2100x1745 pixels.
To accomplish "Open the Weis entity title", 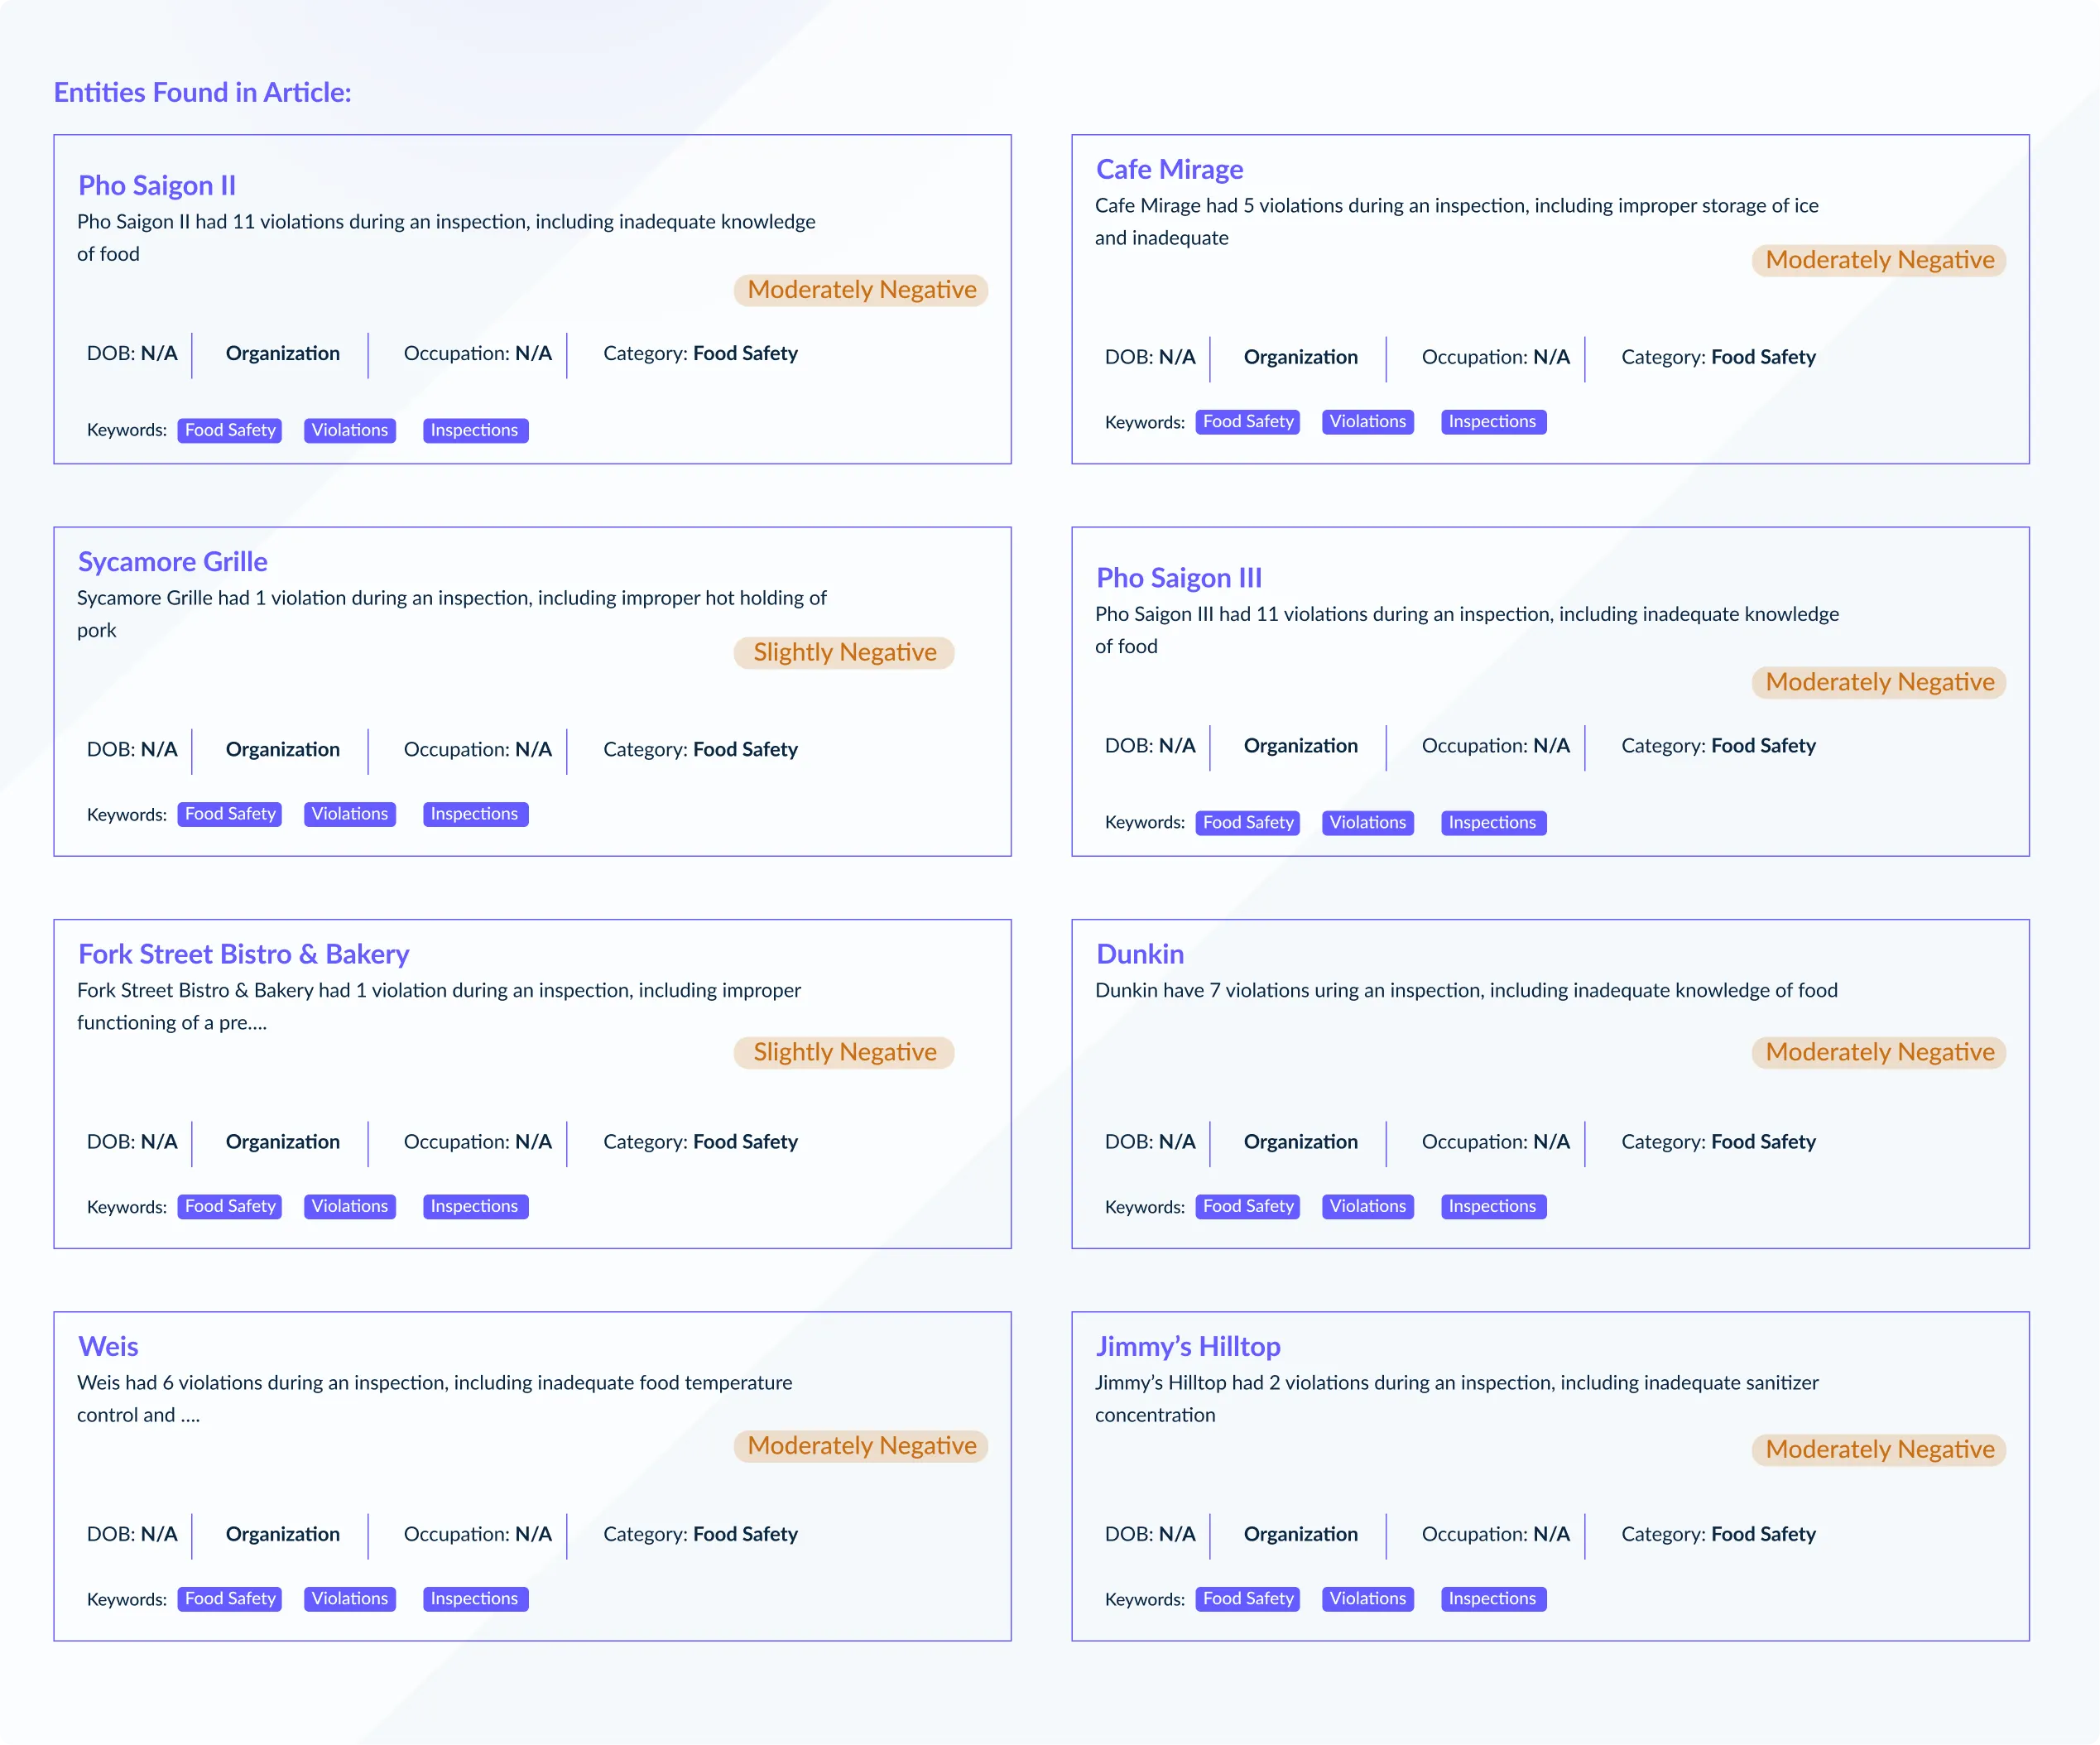I will tap(108, 1345).
